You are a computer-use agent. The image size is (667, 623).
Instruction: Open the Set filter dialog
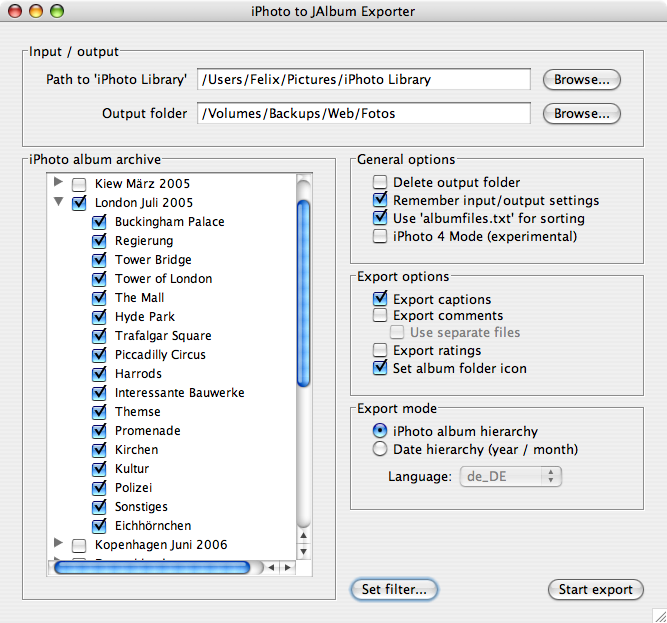click(394, 589)
